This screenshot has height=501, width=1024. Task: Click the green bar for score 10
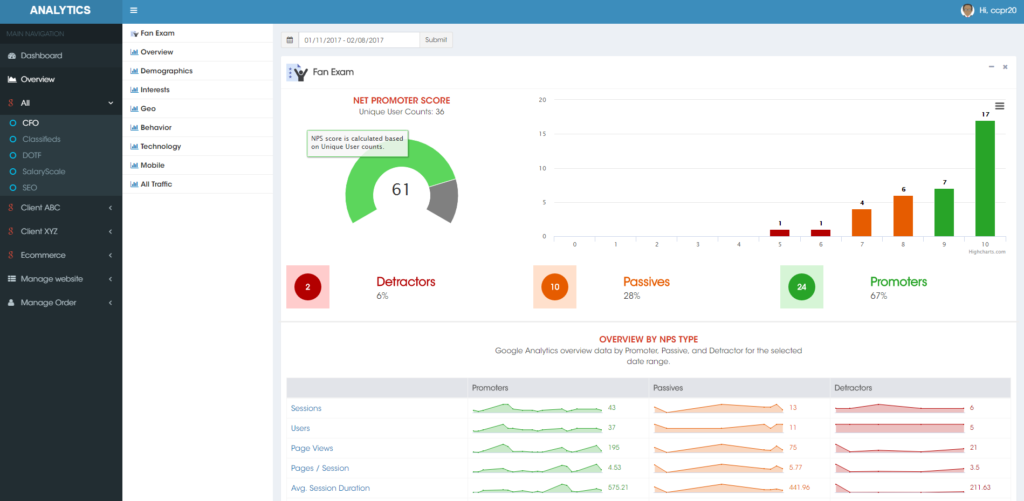(985, 178)
